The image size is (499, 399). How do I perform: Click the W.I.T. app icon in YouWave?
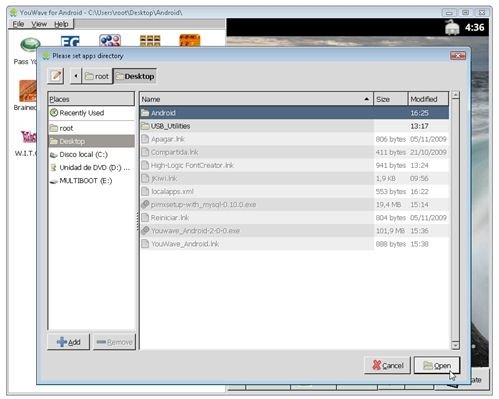(x=29, y=136)
